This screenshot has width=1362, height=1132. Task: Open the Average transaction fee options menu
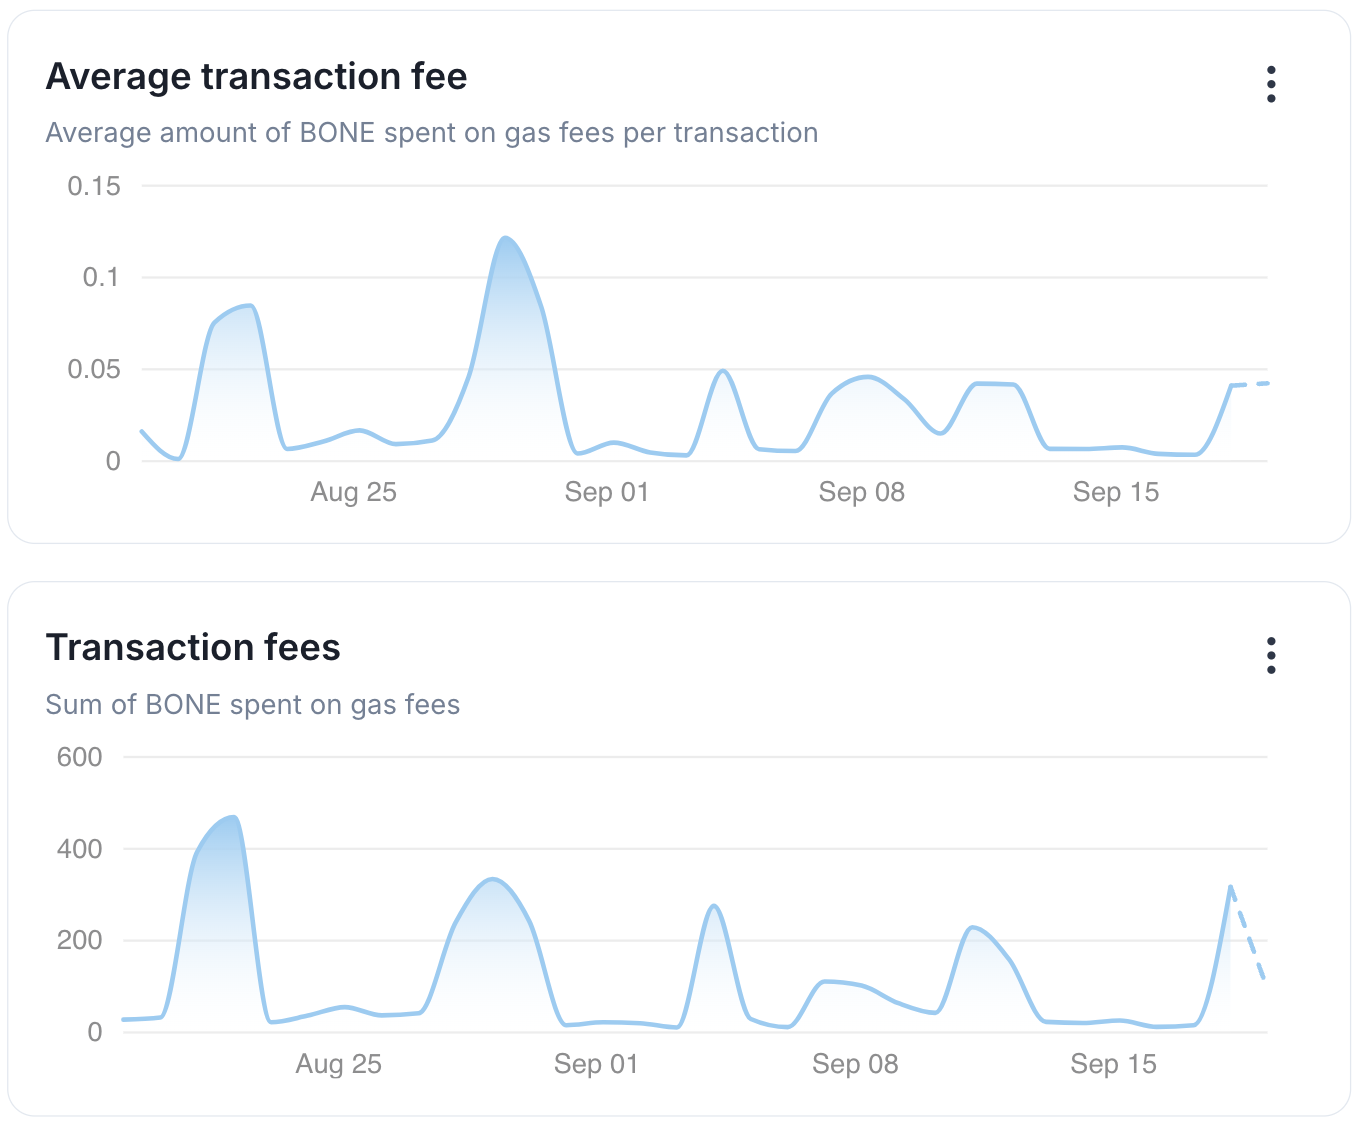click(x=1271, y=85)
